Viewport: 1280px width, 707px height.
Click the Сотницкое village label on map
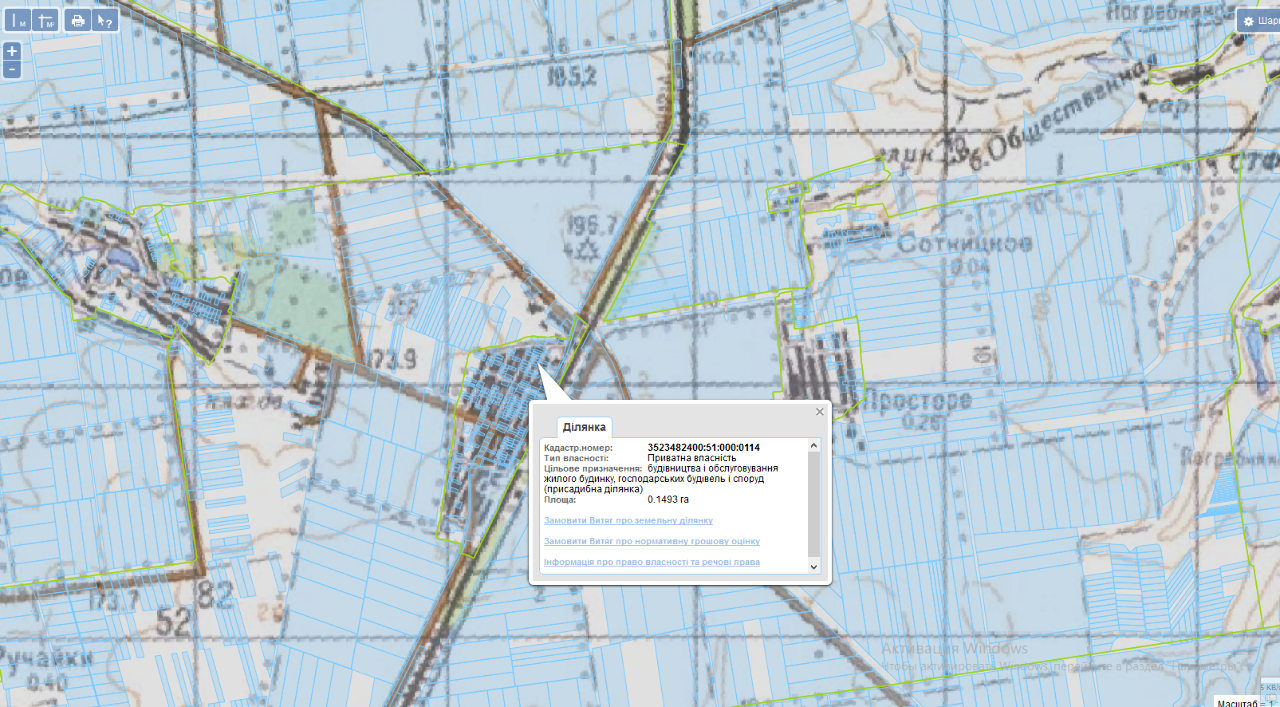pos(950,244)
